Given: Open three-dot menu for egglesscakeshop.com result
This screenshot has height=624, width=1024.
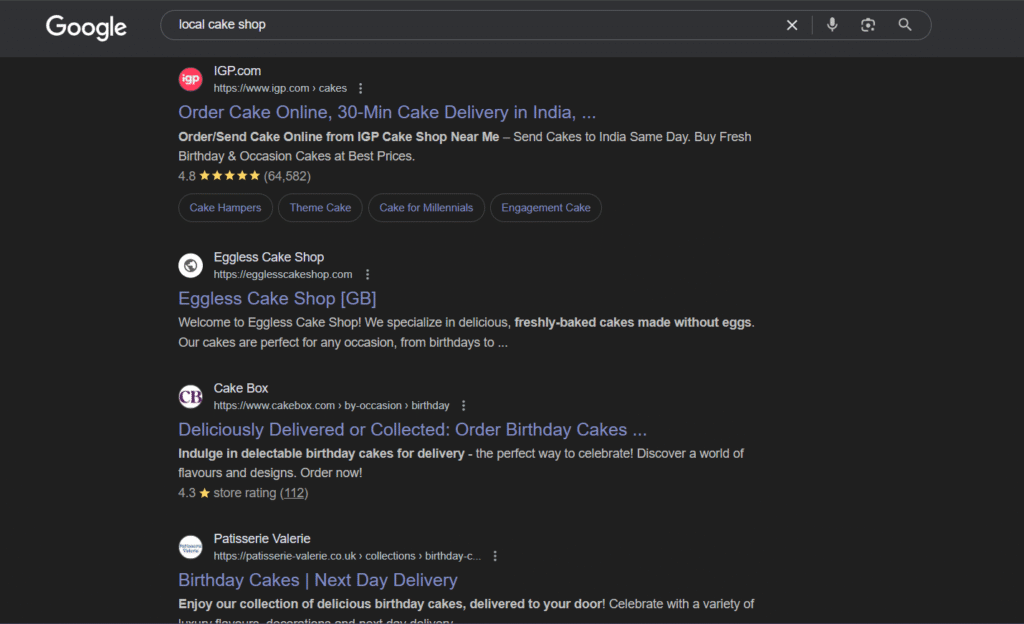Looking at the screenshot, I should click(368, 275).
